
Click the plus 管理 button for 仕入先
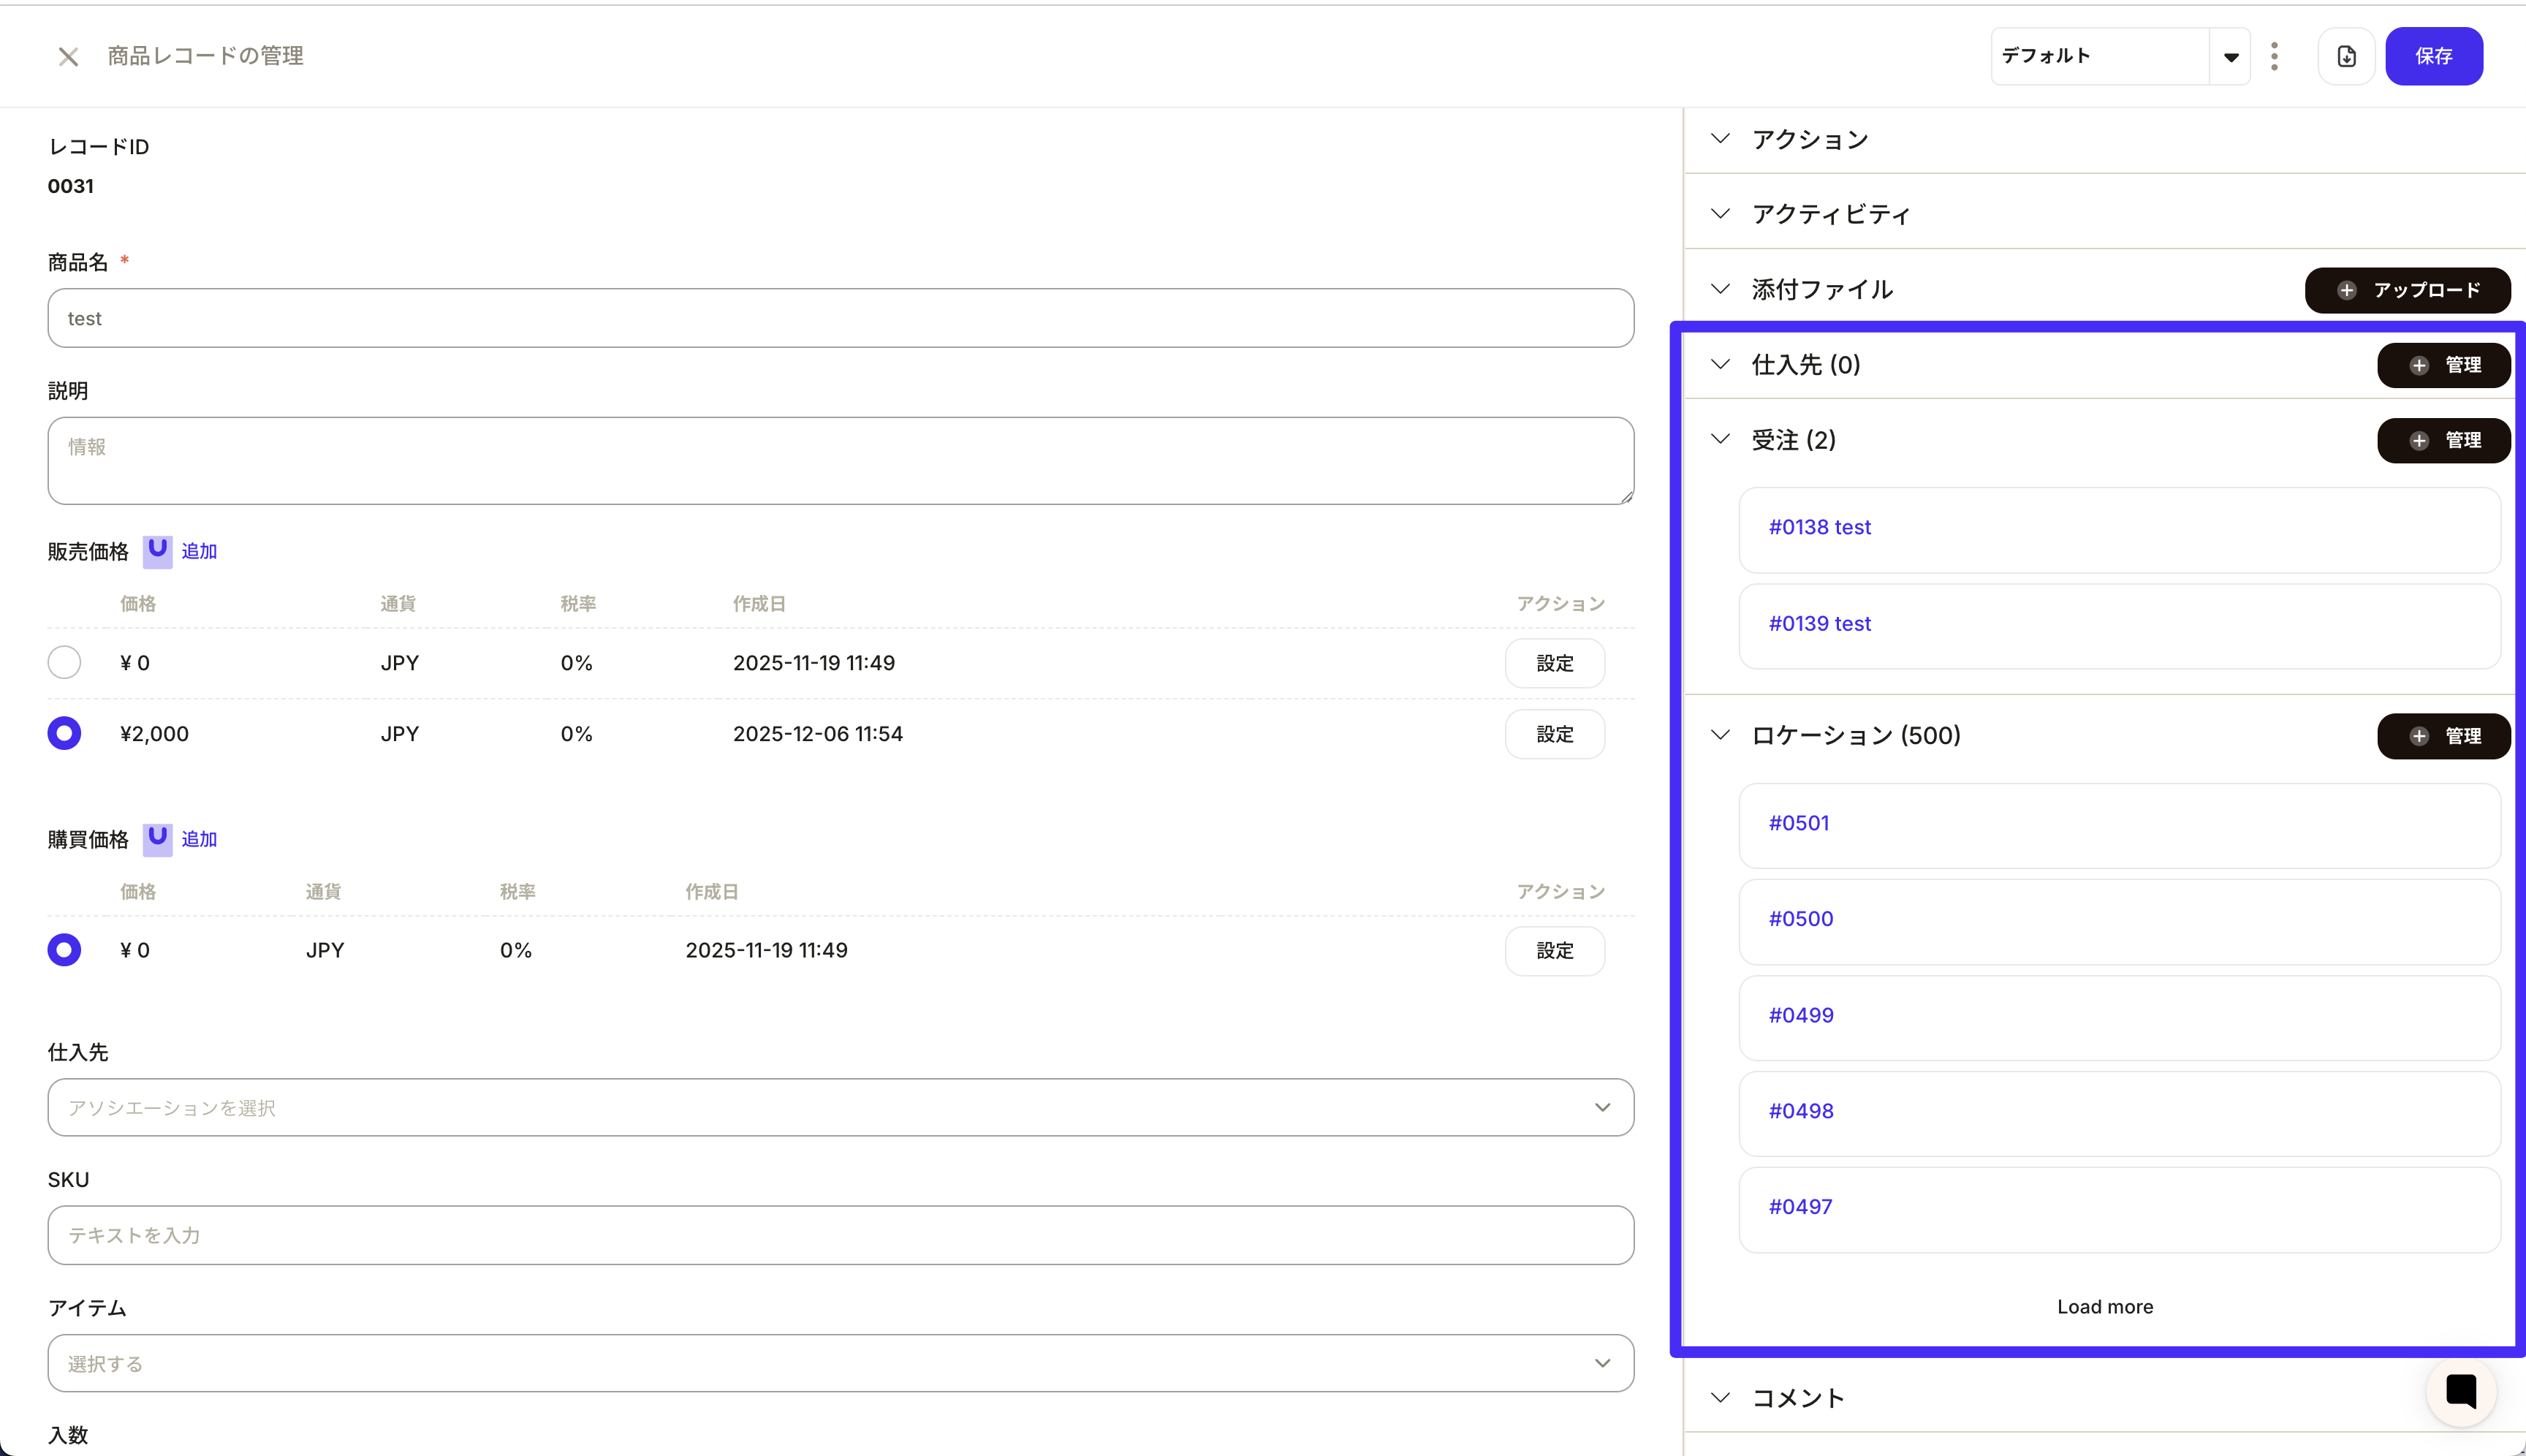coord(2443,365)
